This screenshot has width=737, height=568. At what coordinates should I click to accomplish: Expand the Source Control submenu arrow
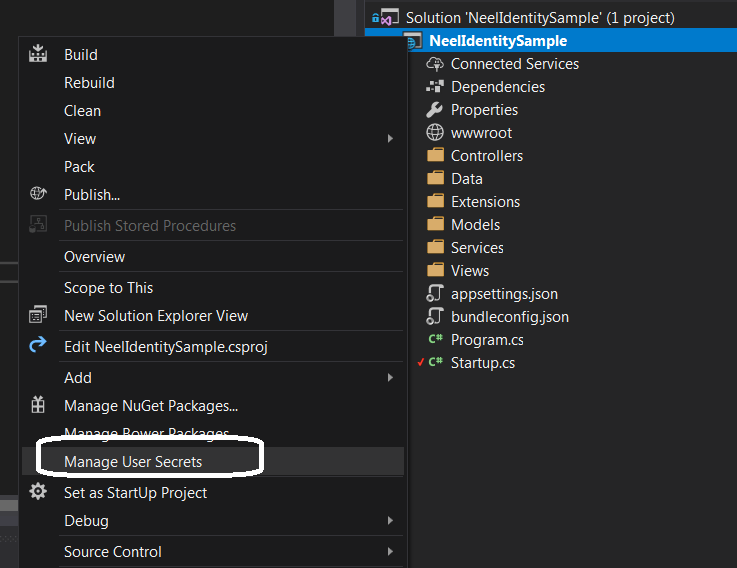(390, 551)
